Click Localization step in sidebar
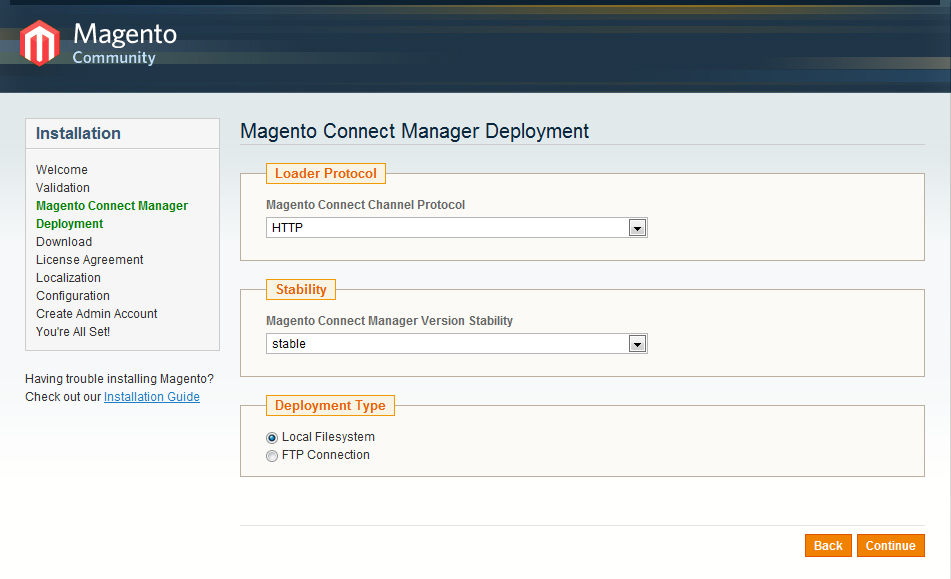Screen dimensions: 951x579 [x=68, y=278]
